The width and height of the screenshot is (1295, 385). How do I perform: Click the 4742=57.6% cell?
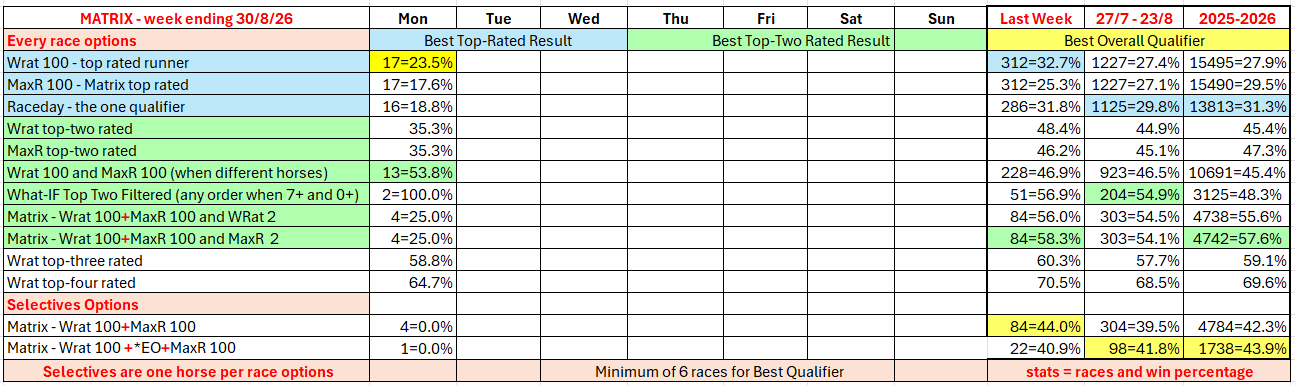coord(1237,239)
